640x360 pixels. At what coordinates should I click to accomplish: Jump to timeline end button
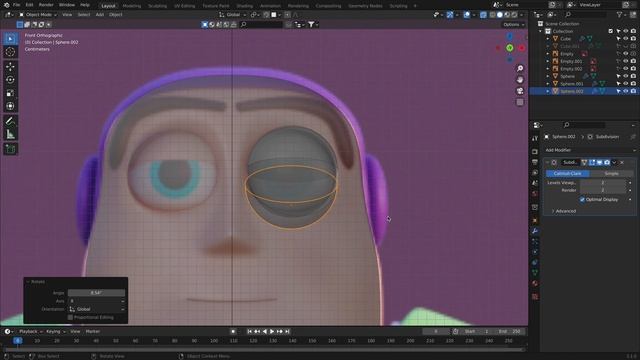tap(287, 331)
